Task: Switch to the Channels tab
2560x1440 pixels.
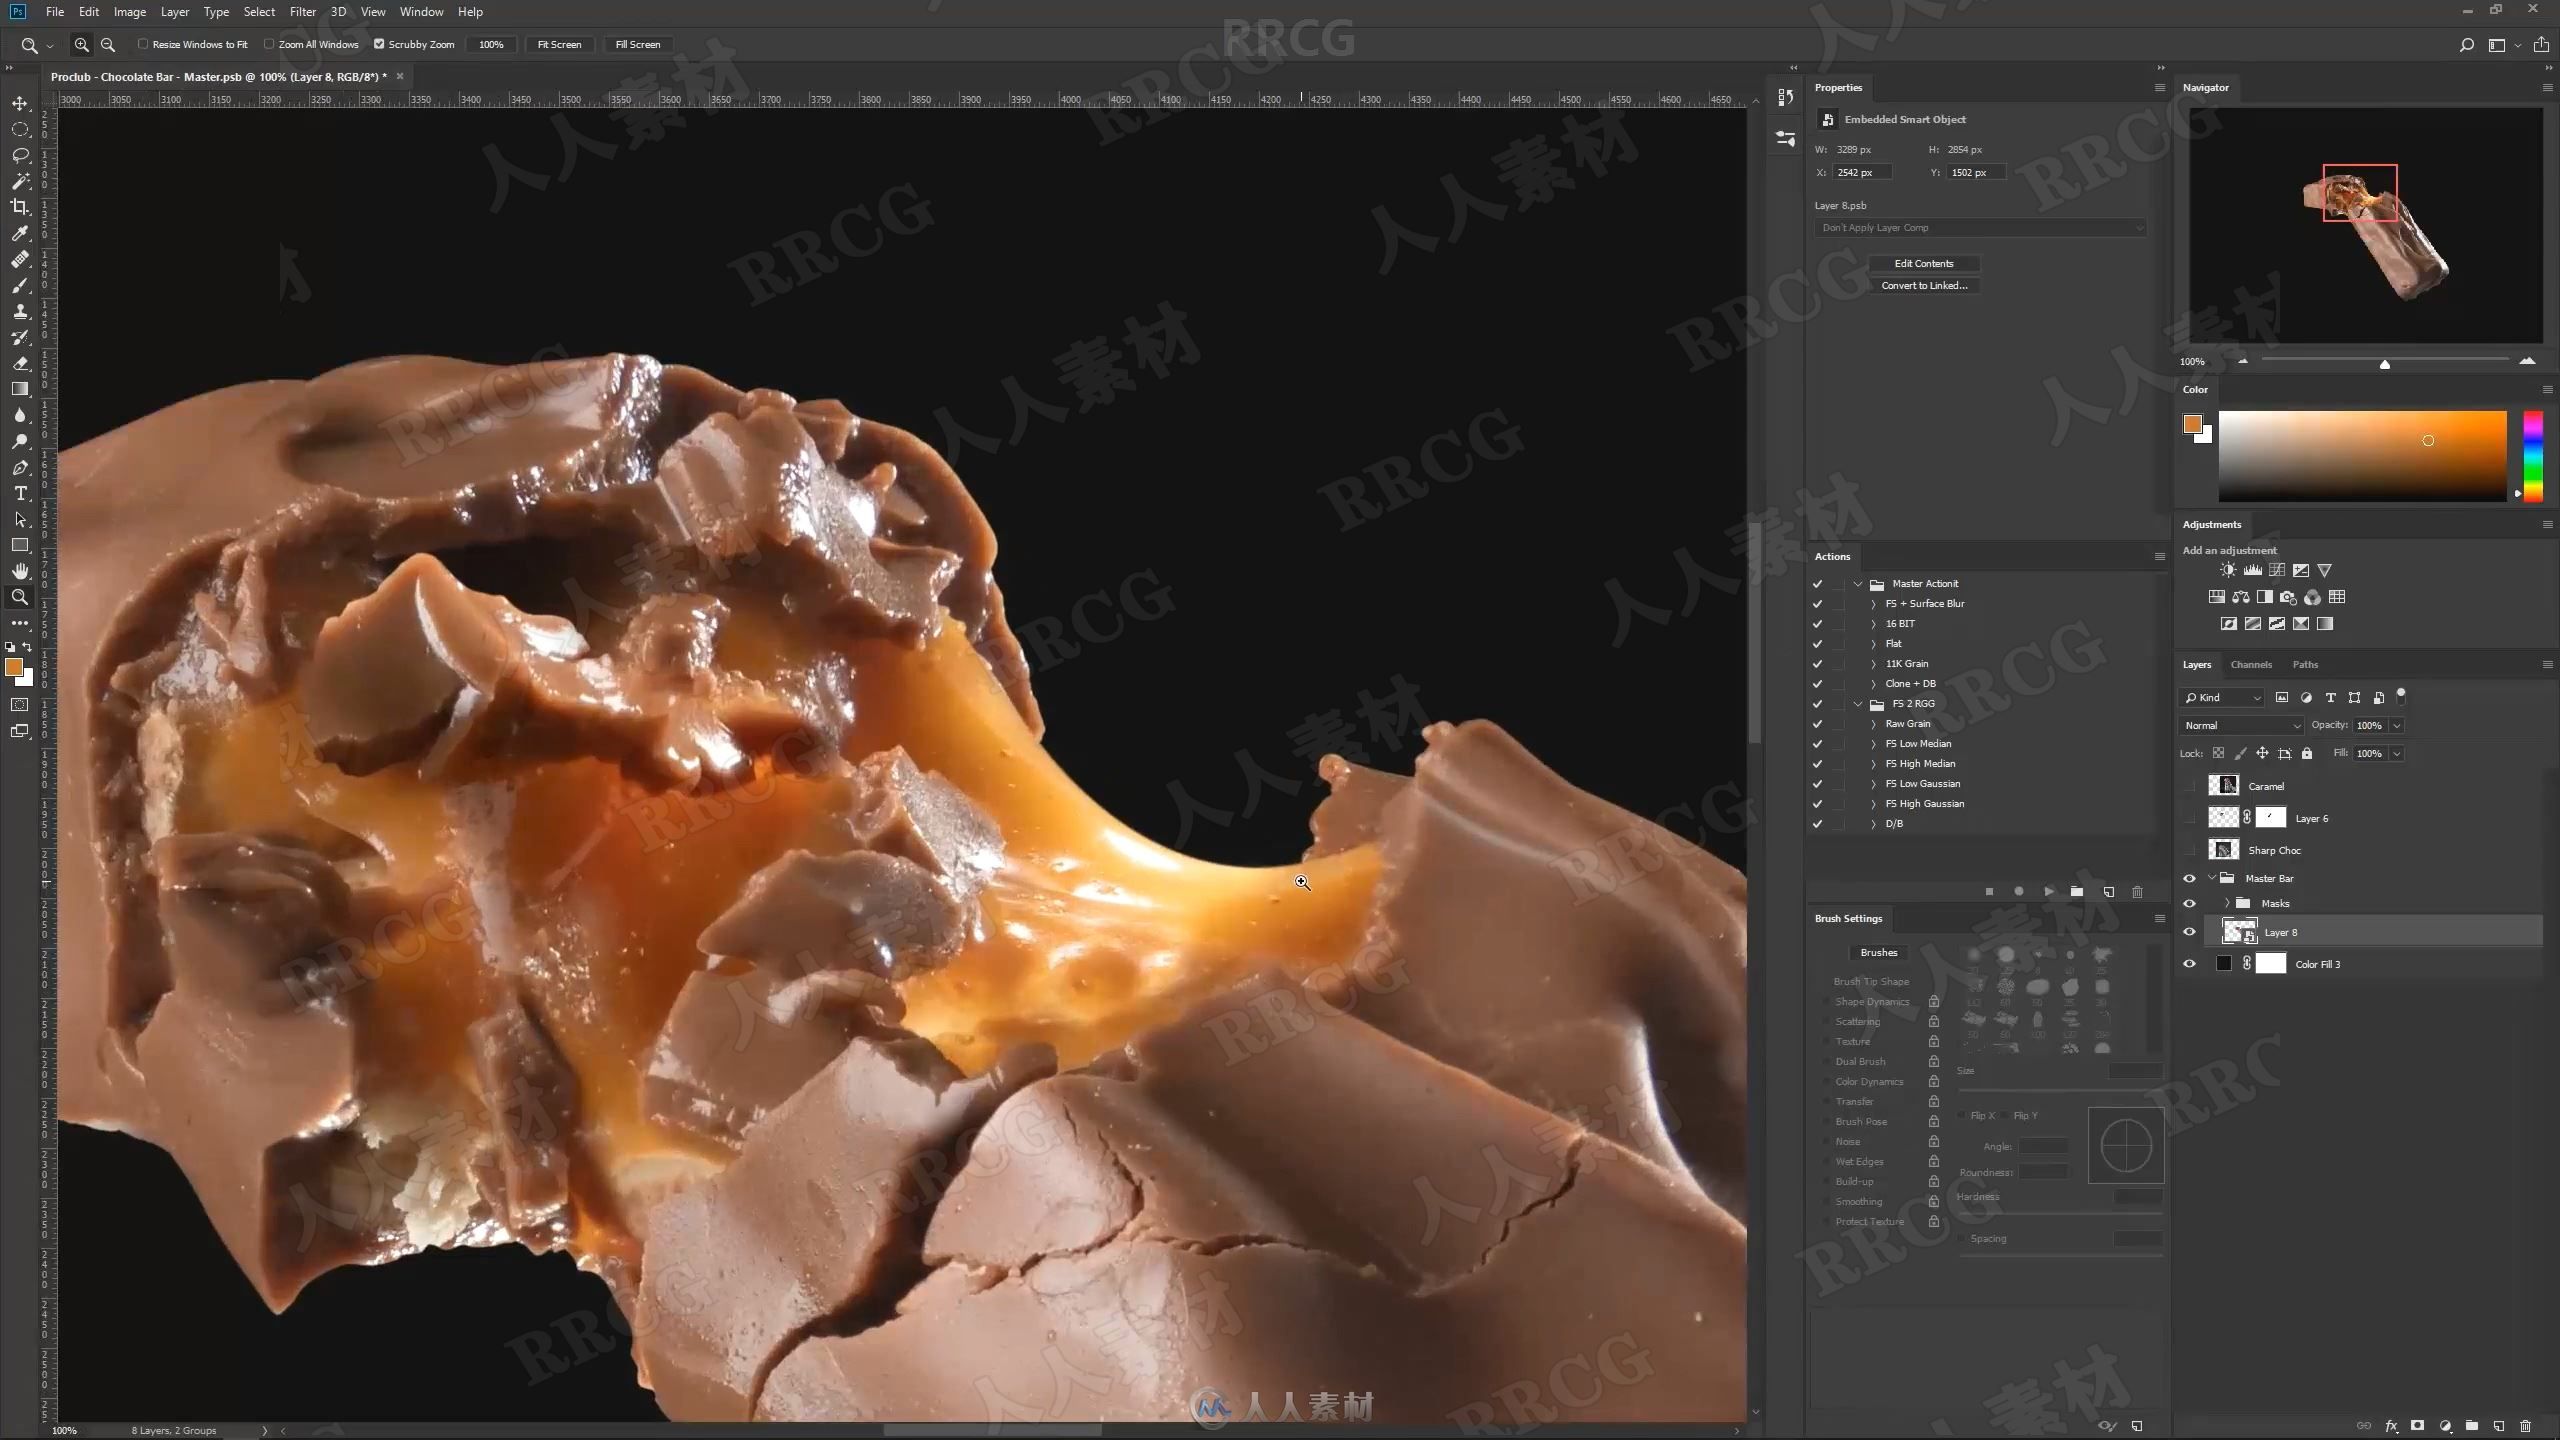Action: click(x=2251, y=665)
